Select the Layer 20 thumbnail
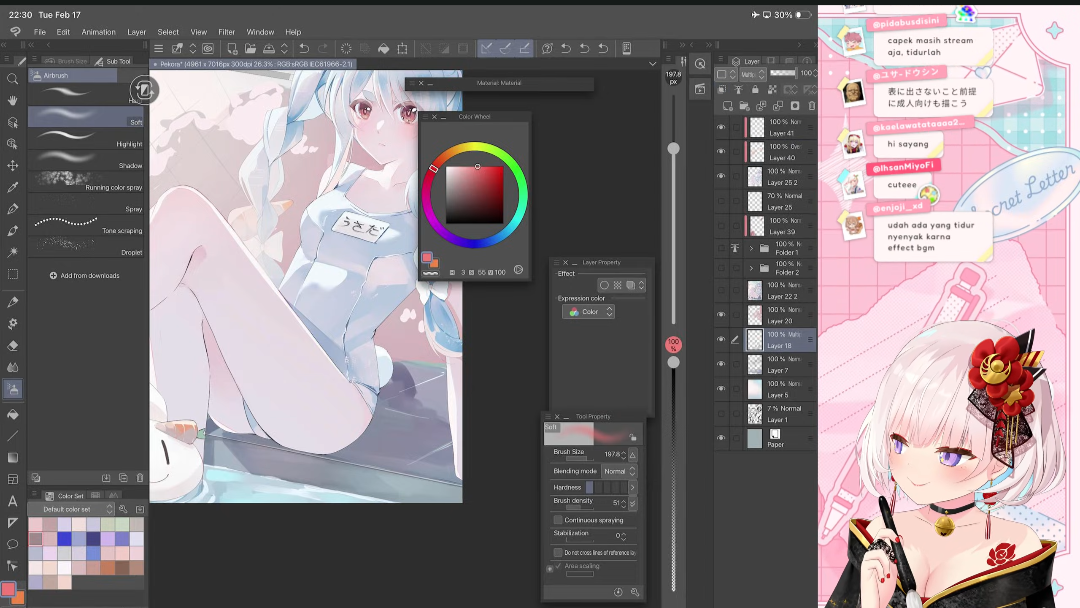This screenshot has height=608, width=1080. point(755,315)
